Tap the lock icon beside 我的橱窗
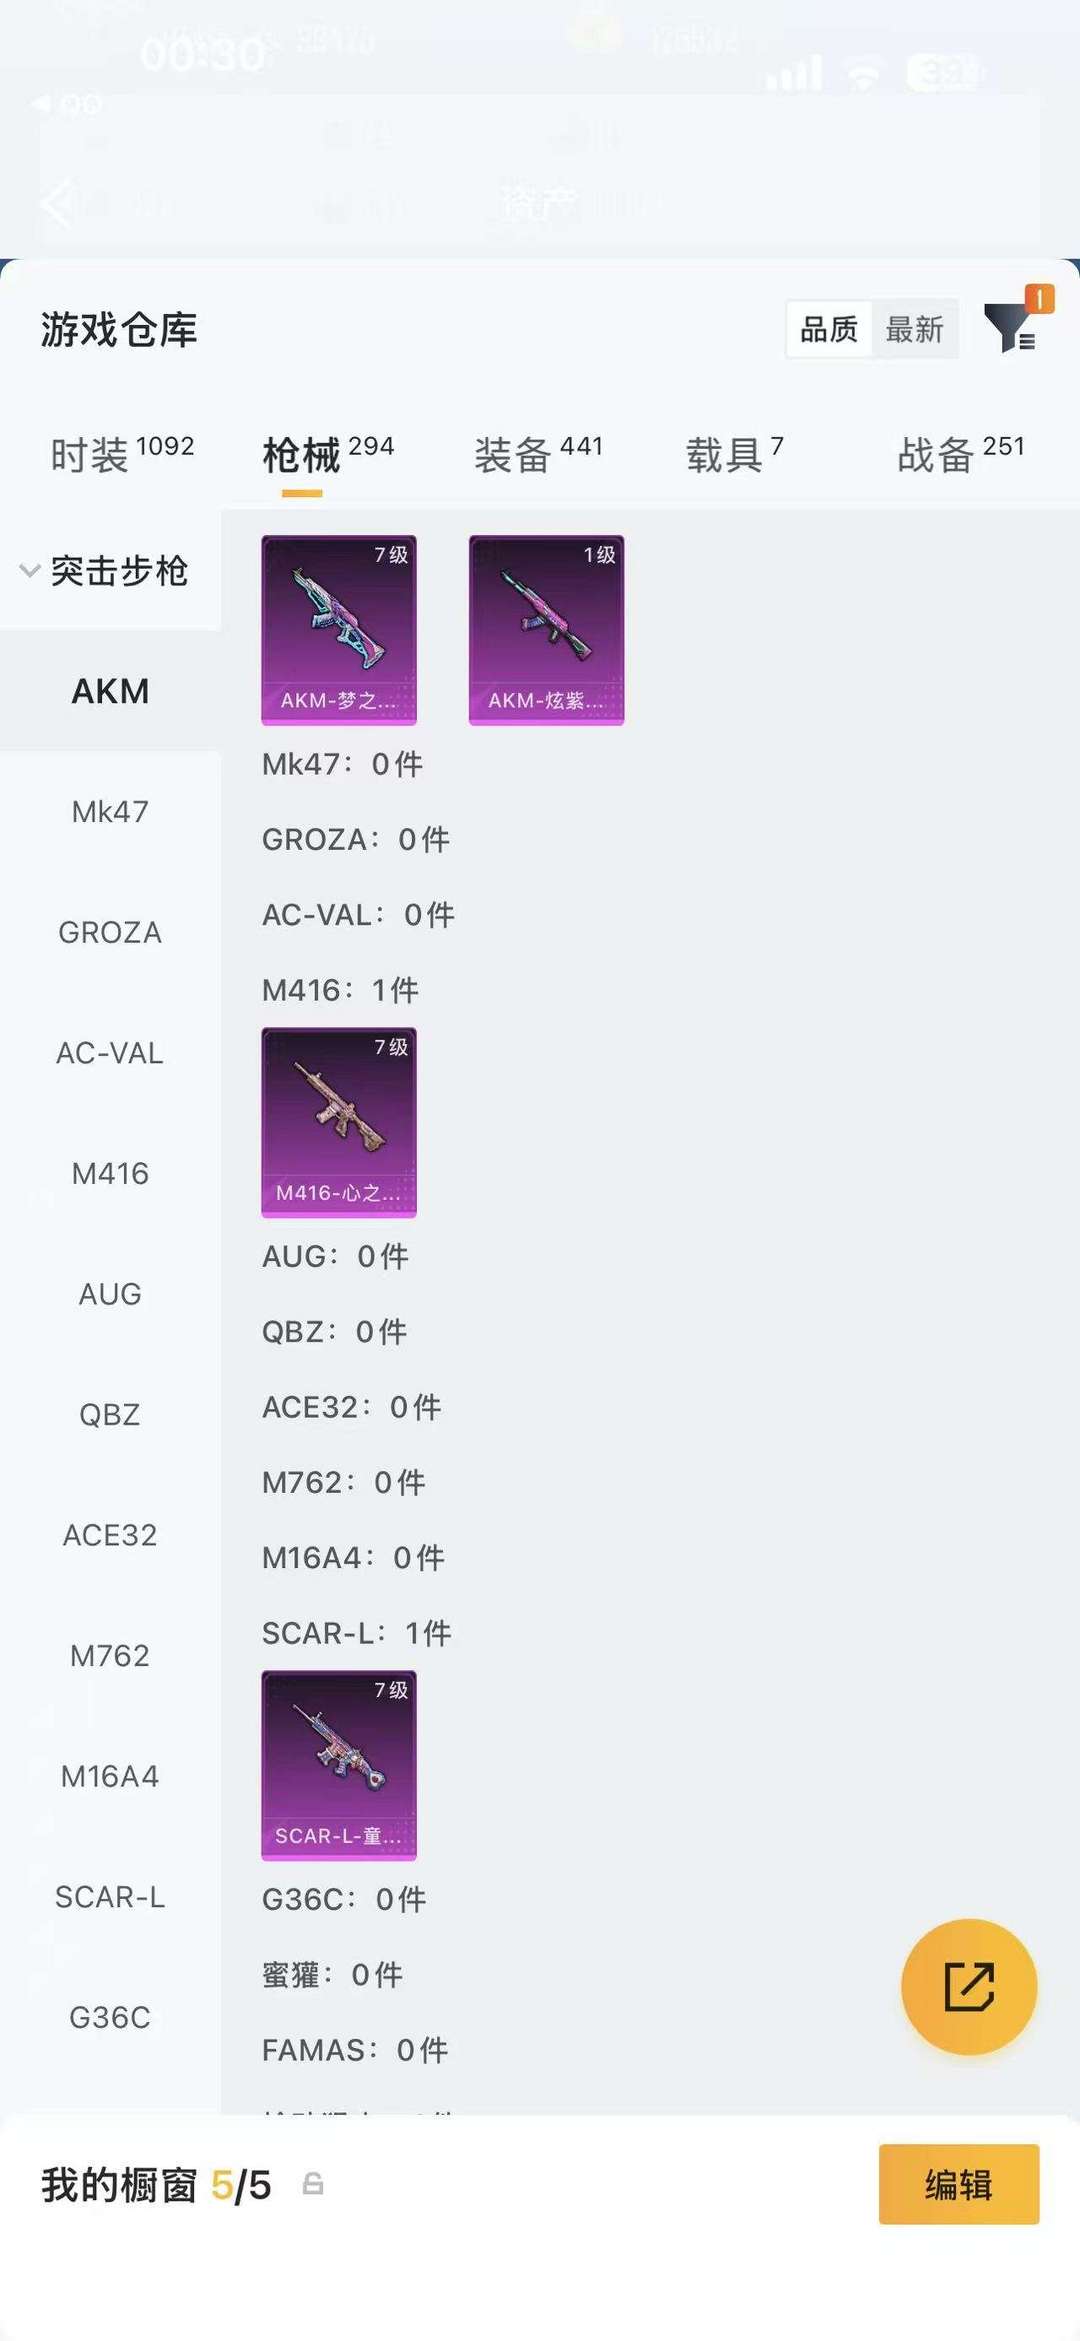Screen dimensions: 1080x2341 coord(313,2184)
